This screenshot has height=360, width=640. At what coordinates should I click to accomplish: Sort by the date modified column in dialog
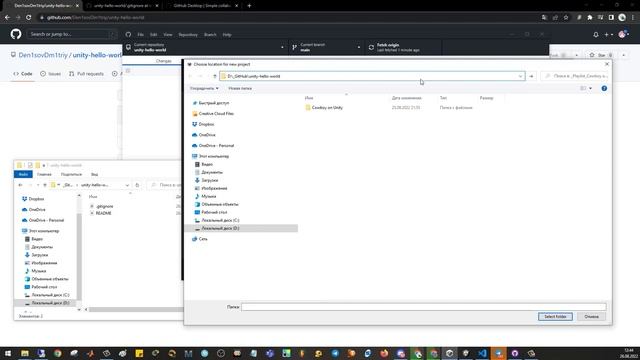click(x=407, y=98)
